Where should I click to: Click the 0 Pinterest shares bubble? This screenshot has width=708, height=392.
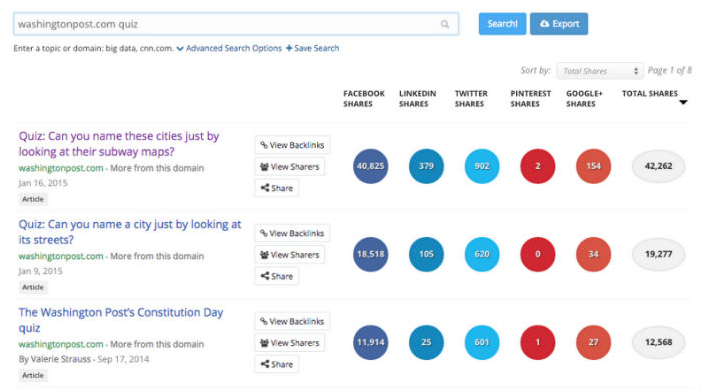coord(537,254)
